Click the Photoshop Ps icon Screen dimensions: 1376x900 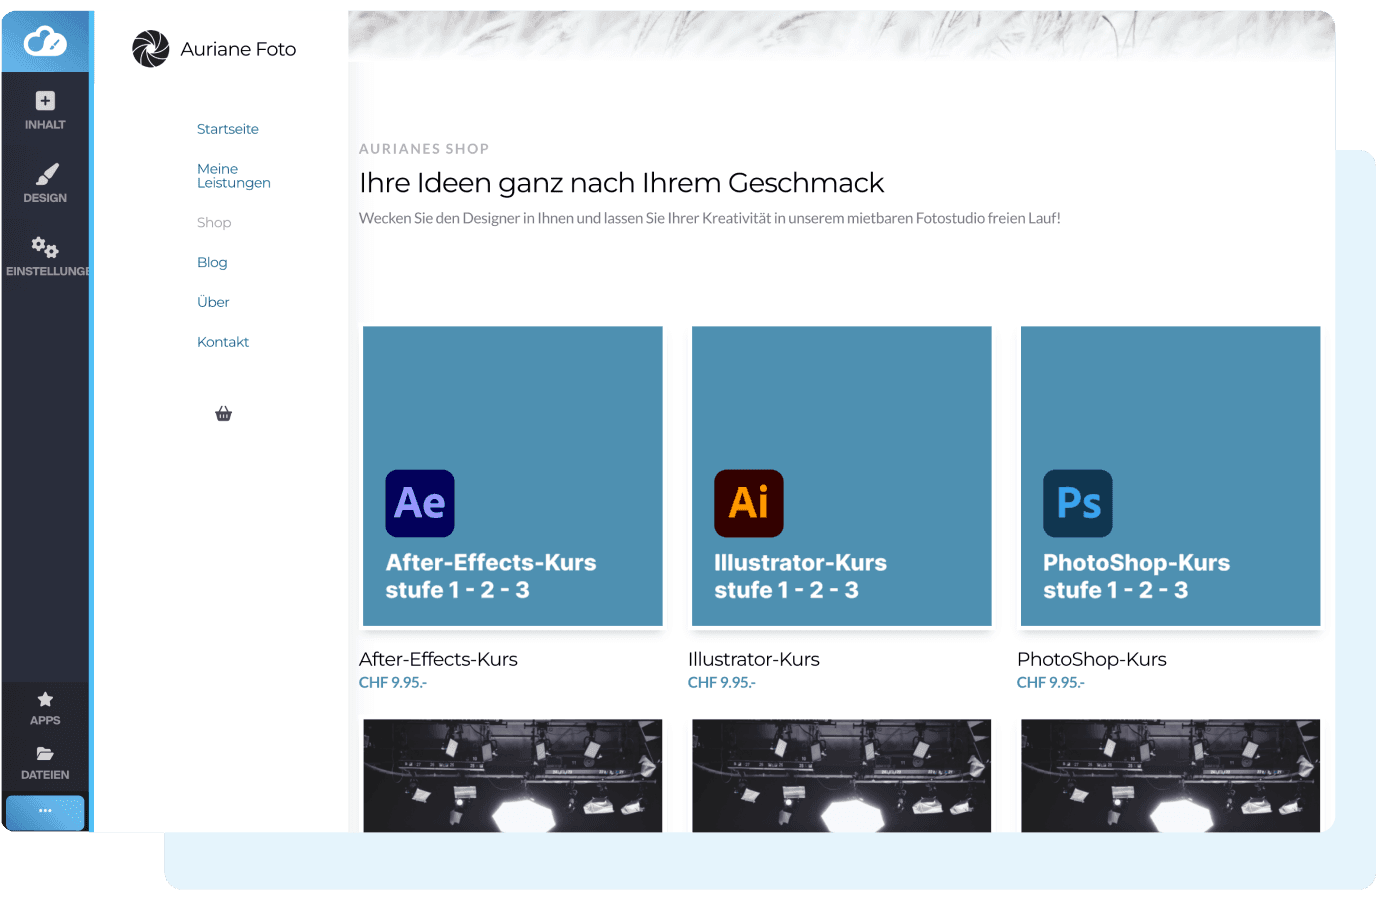(x=1078, y=503)
